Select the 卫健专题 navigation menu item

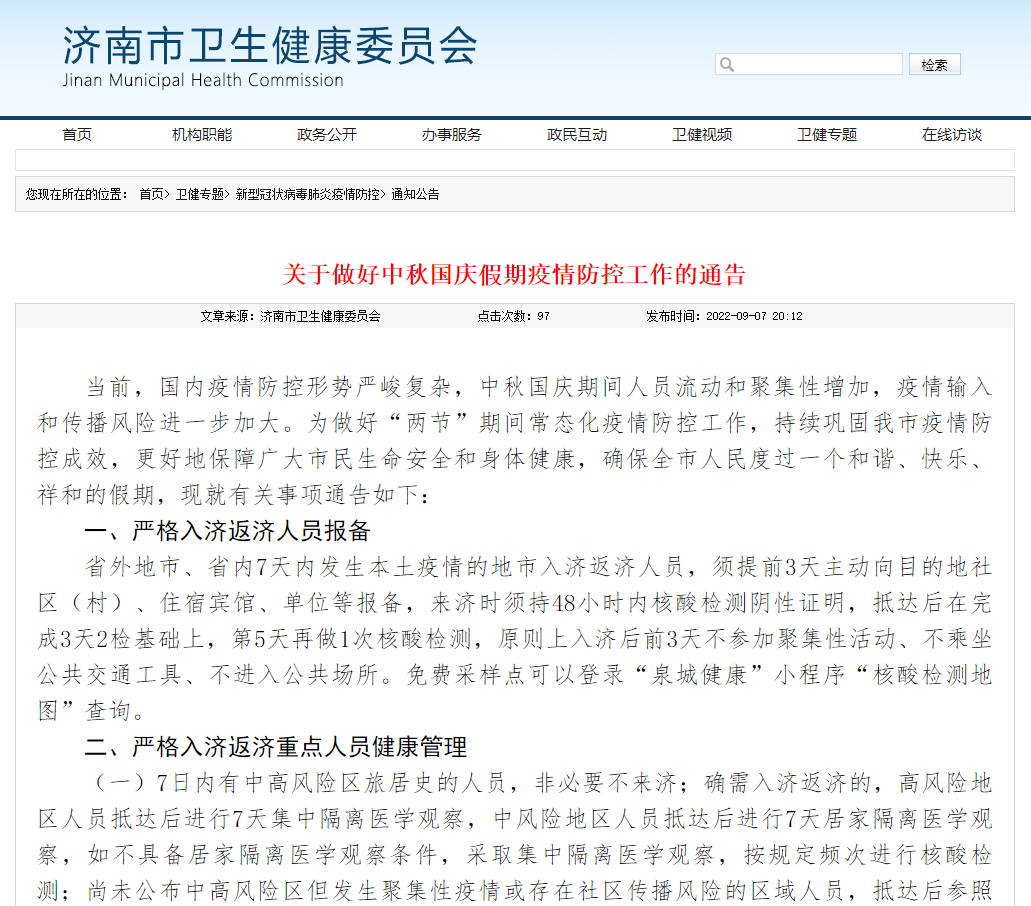pyautogui.click(x=827, y=135)
